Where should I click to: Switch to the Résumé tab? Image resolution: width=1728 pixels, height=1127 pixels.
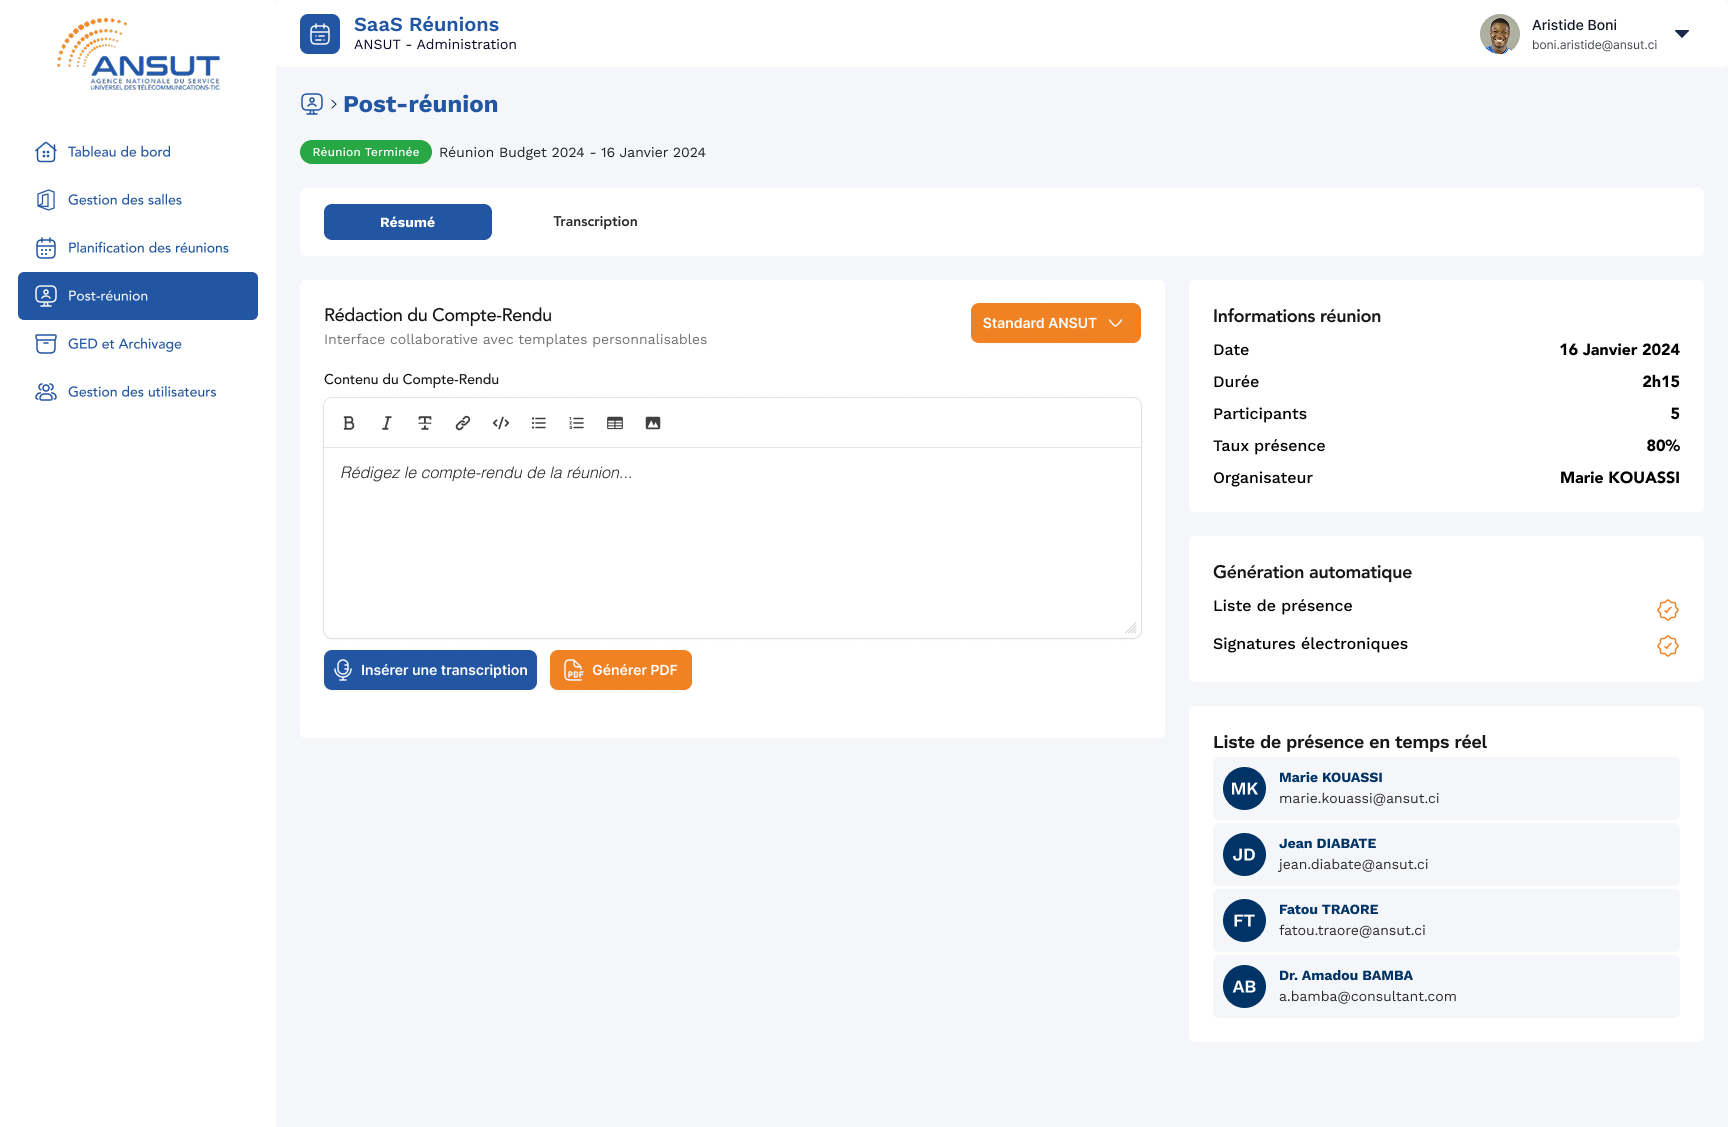[x=408, y=222]
